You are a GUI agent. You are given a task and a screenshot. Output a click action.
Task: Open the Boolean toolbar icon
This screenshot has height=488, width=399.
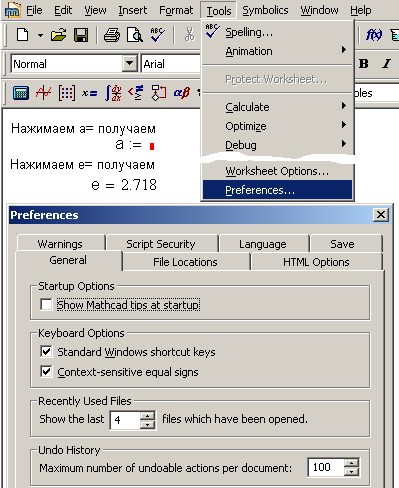[x=136, y=93]
